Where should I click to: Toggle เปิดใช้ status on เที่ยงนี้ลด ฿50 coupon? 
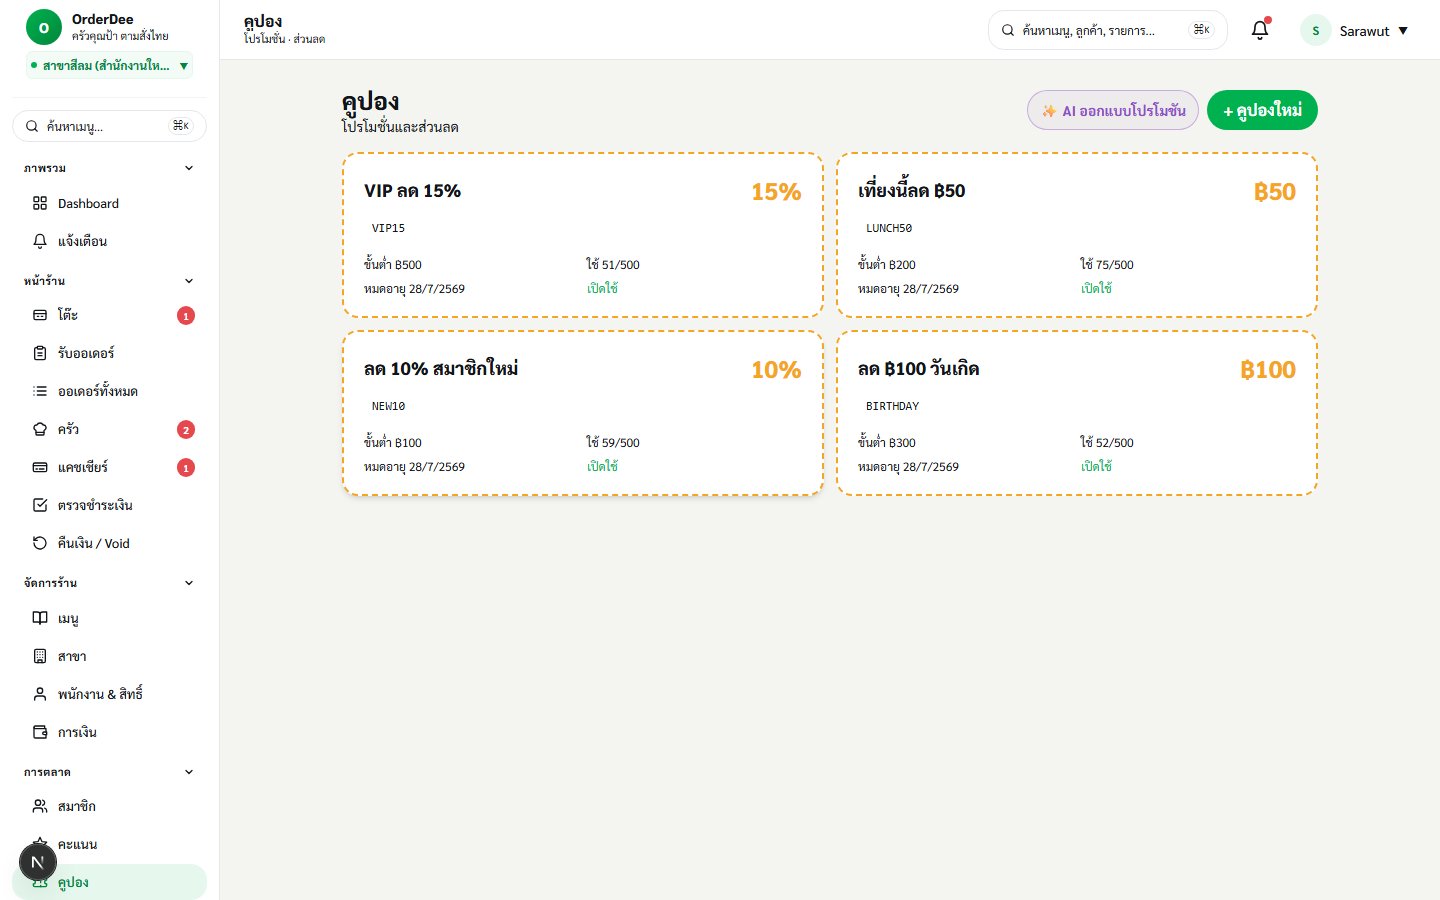[1096, 288]
